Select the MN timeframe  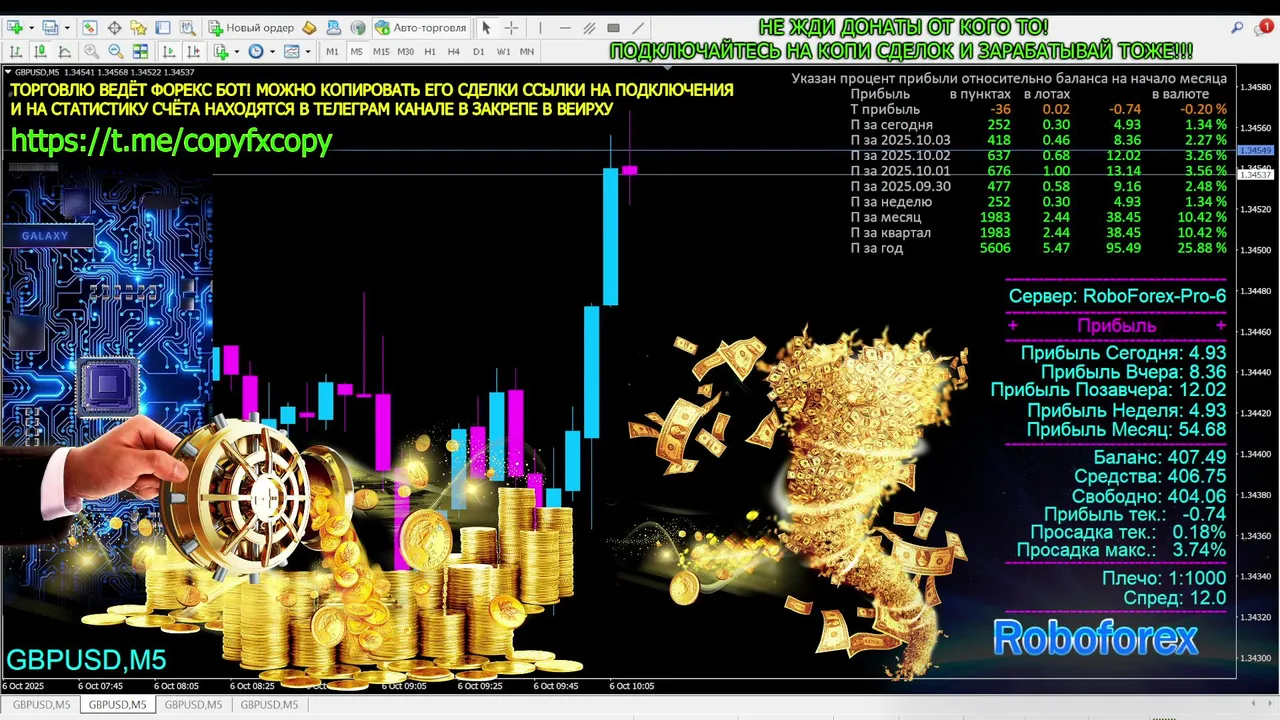[x=527, y=52]
